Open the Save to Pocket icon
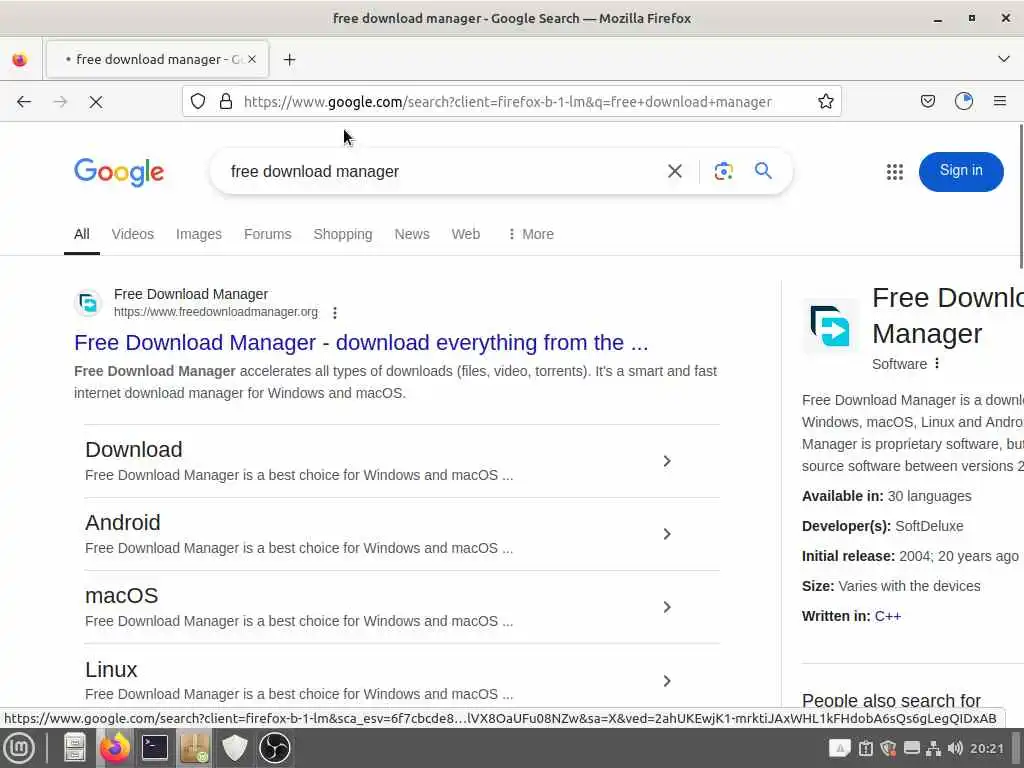1024x768 pixels. (x=928, y=101)
